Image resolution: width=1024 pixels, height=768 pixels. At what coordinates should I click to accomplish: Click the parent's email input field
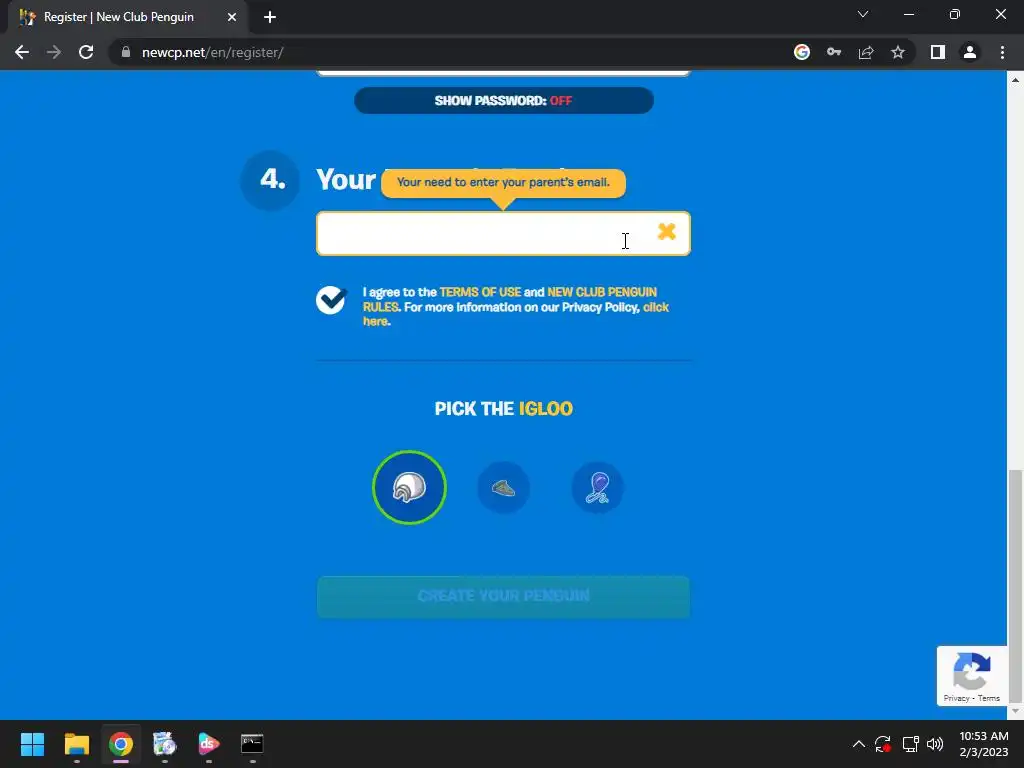[503, 233]
